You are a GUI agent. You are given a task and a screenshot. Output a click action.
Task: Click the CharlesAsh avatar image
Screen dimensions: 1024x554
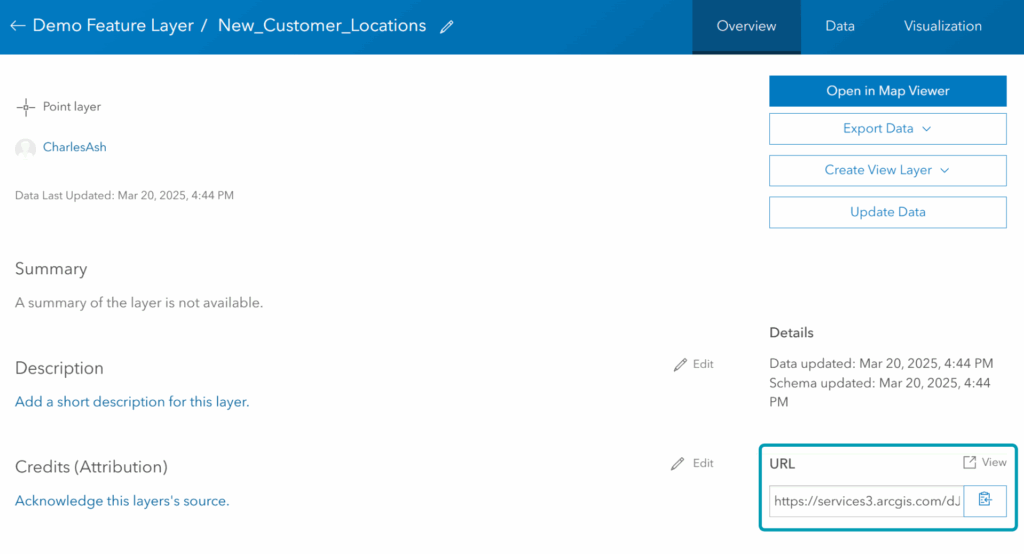coord(25,148)
